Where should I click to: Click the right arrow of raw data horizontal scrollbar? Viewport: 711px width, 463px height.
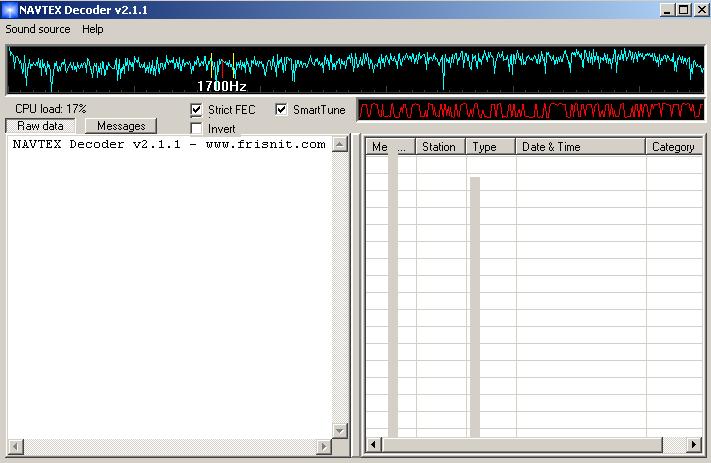tap(323, 447)
